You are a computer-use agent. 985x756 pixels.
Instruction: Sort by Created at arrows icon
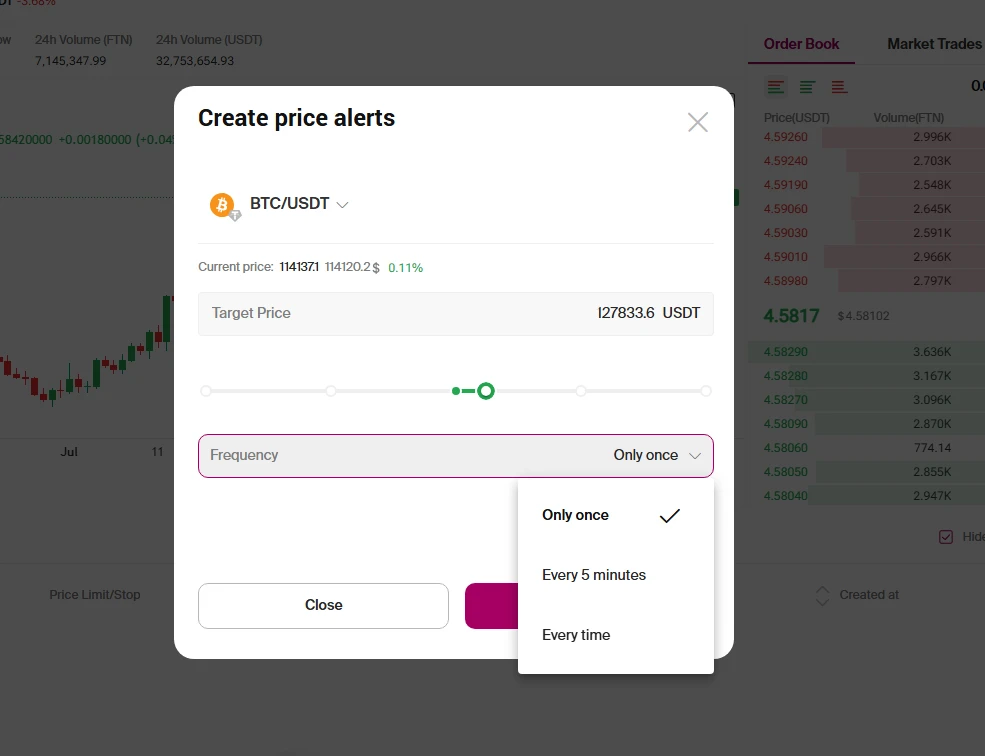tap(822, 595)
